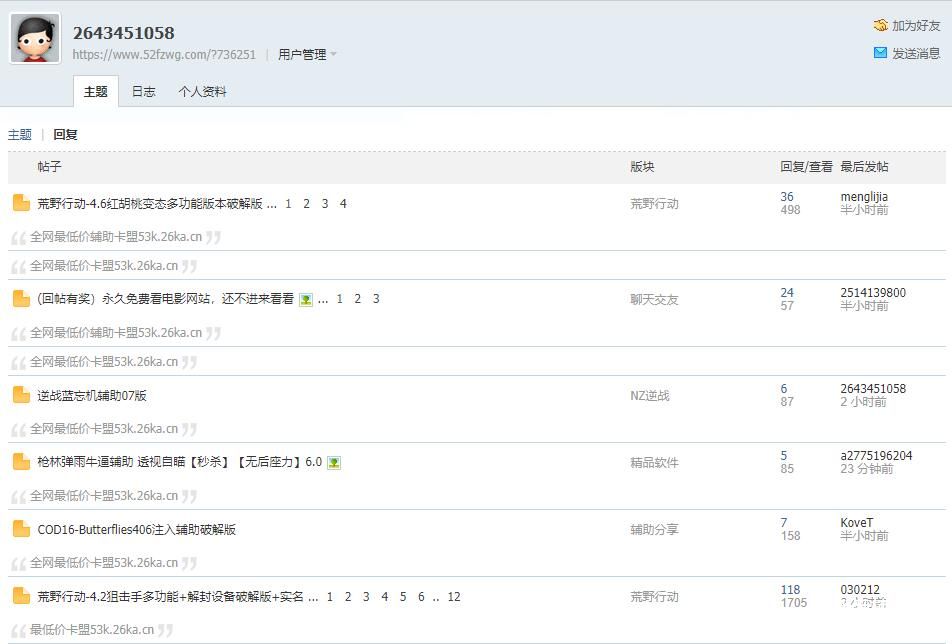Click the send message envelope icon

(x=880, y=53)
